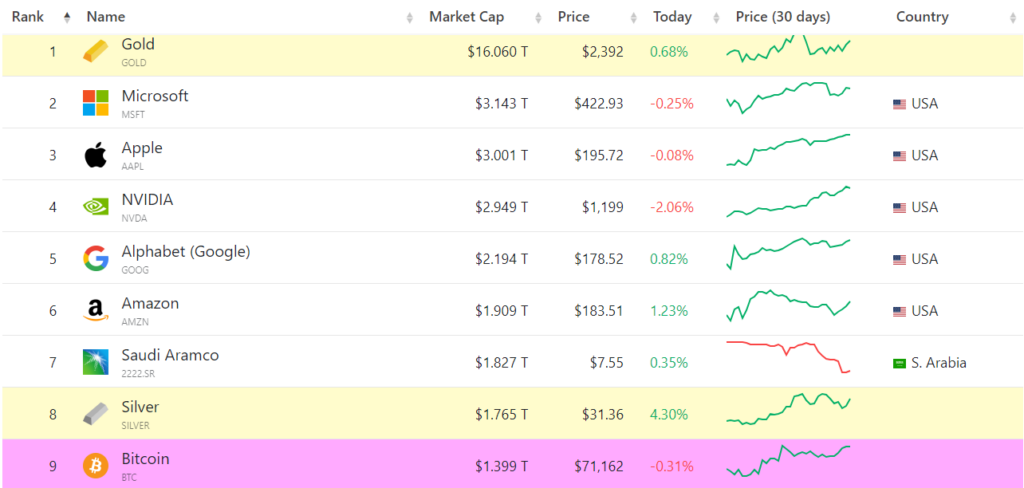Click the USA flag in Alphabet row
This screenshot has height=488, width=1024.
pyautogui.click(x=900, y=259)
